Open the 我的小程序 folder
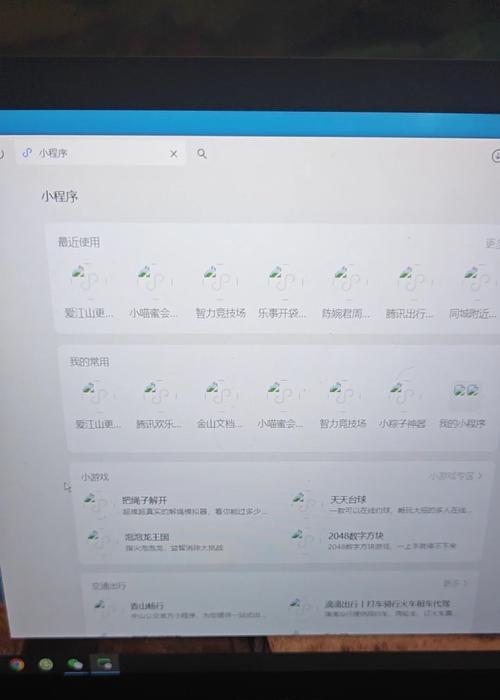Image resolution: width=500 pixels, height=700 pixels. click(462, 404)
